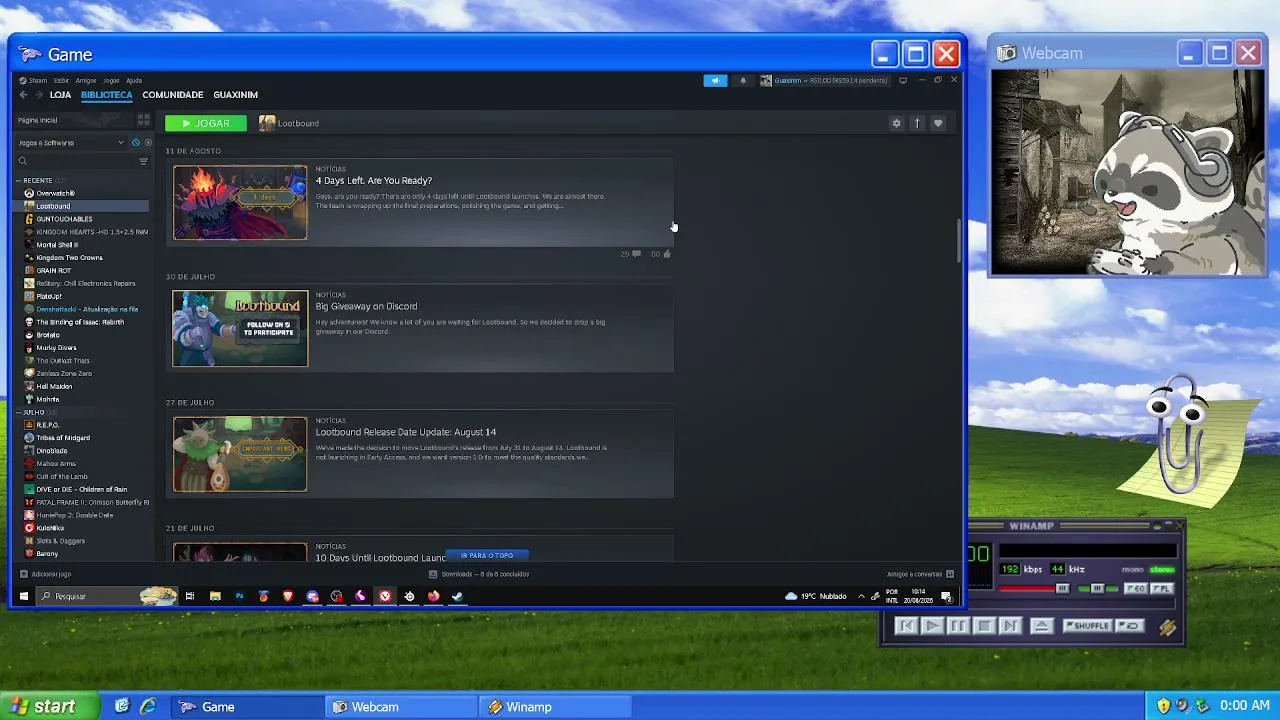Viewport: 1280px width, 720px height.
Task: Expand the Jogos e Softwares dropdown
Action: [71, 143]
